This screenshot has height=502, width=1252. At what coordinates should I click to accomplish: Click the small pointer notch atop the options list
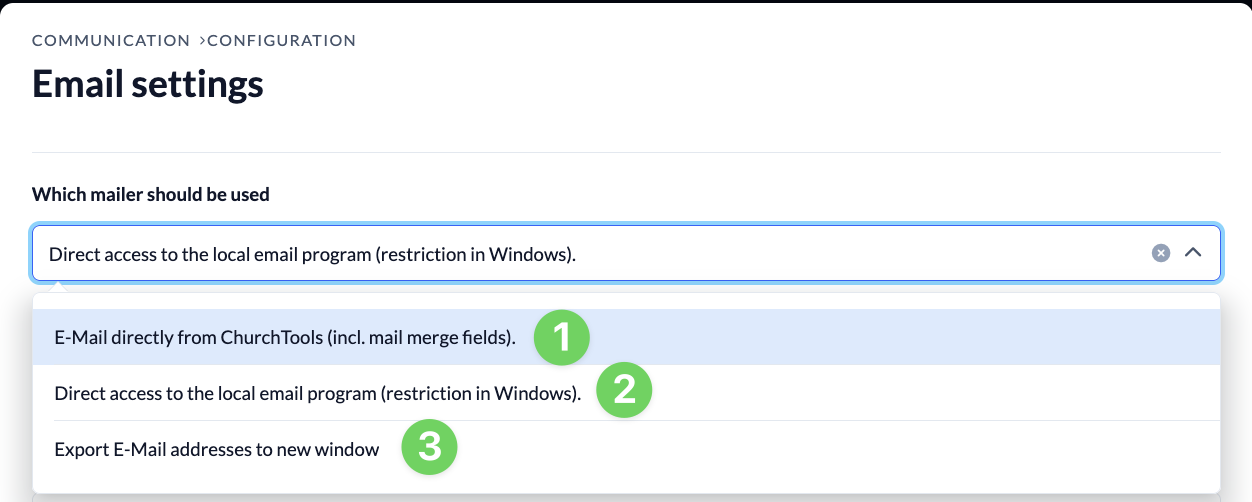point(59,288)
